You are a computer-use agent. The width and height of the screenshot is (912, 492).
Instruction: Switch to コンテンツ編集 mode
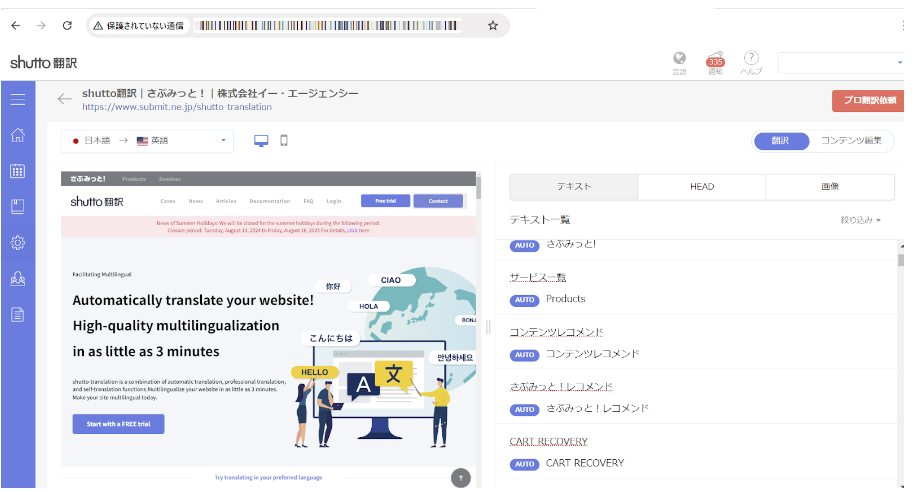[x=851, y=141]
